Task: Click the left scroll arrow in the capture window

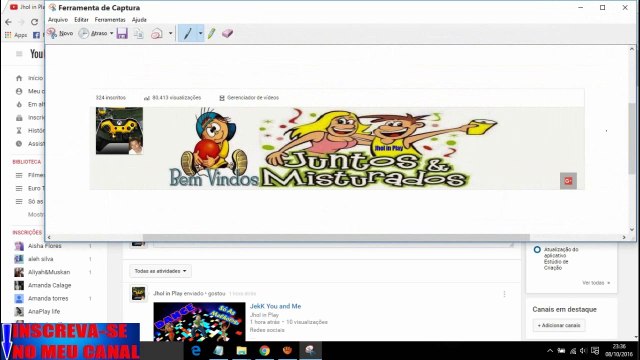Action: click(x=49, y=237)
